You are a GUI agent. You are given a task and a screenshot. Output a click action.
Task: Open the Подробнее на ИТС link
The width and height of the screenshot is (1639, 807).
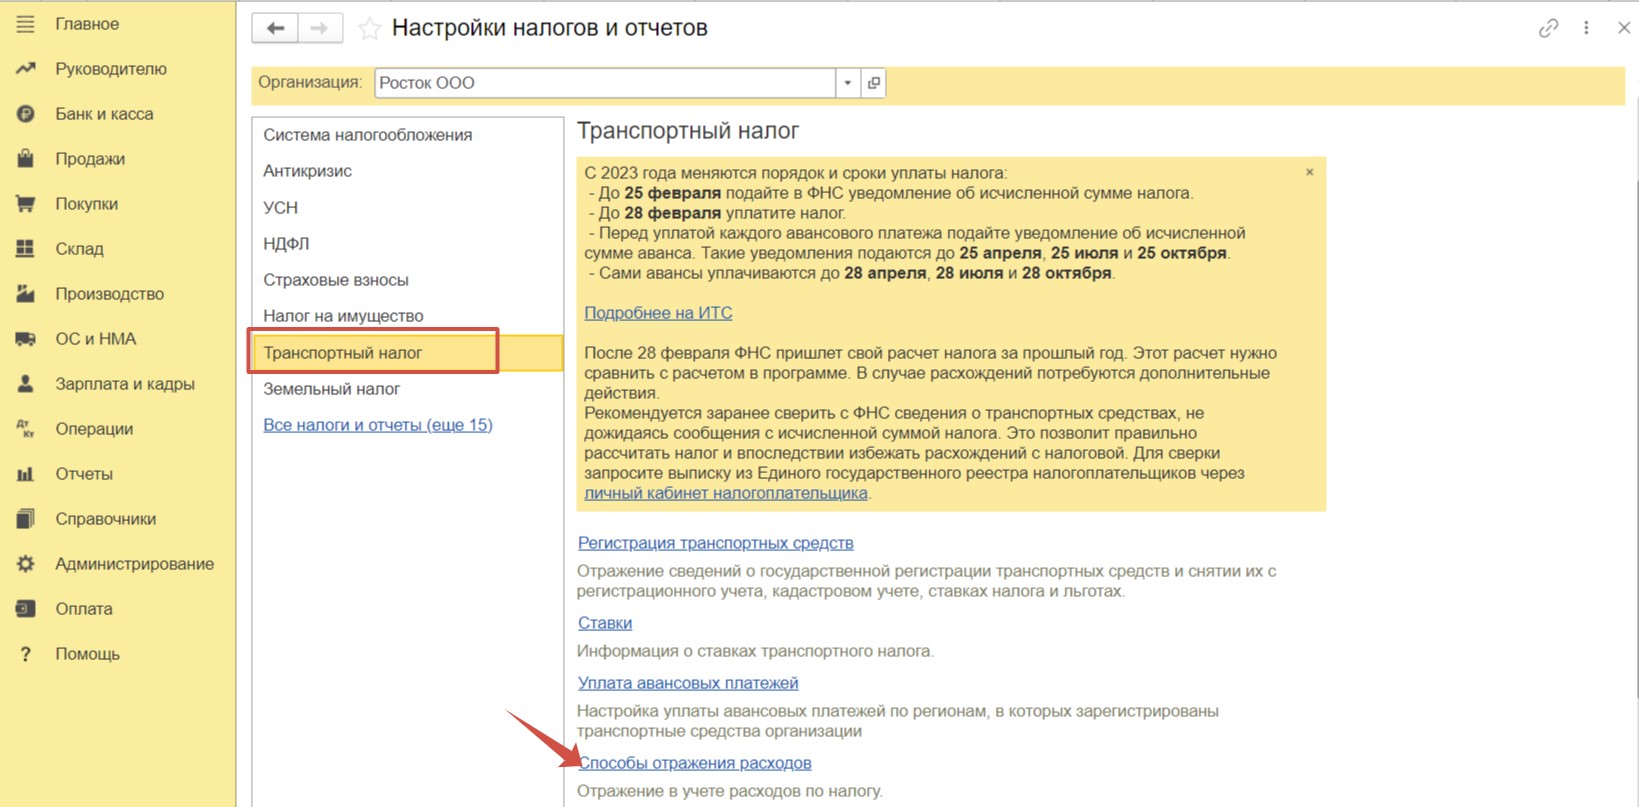pyautogui.click(x=658, y=313)
